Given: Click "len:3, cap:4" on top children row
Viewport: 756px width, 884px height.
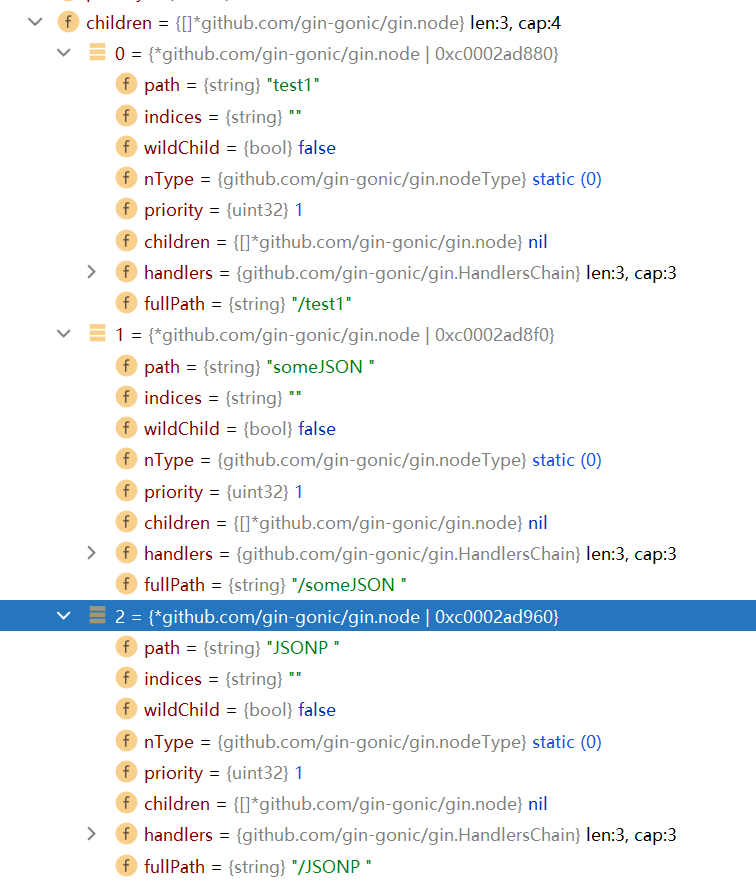Looking at the screenshot, I should (515, 23).
